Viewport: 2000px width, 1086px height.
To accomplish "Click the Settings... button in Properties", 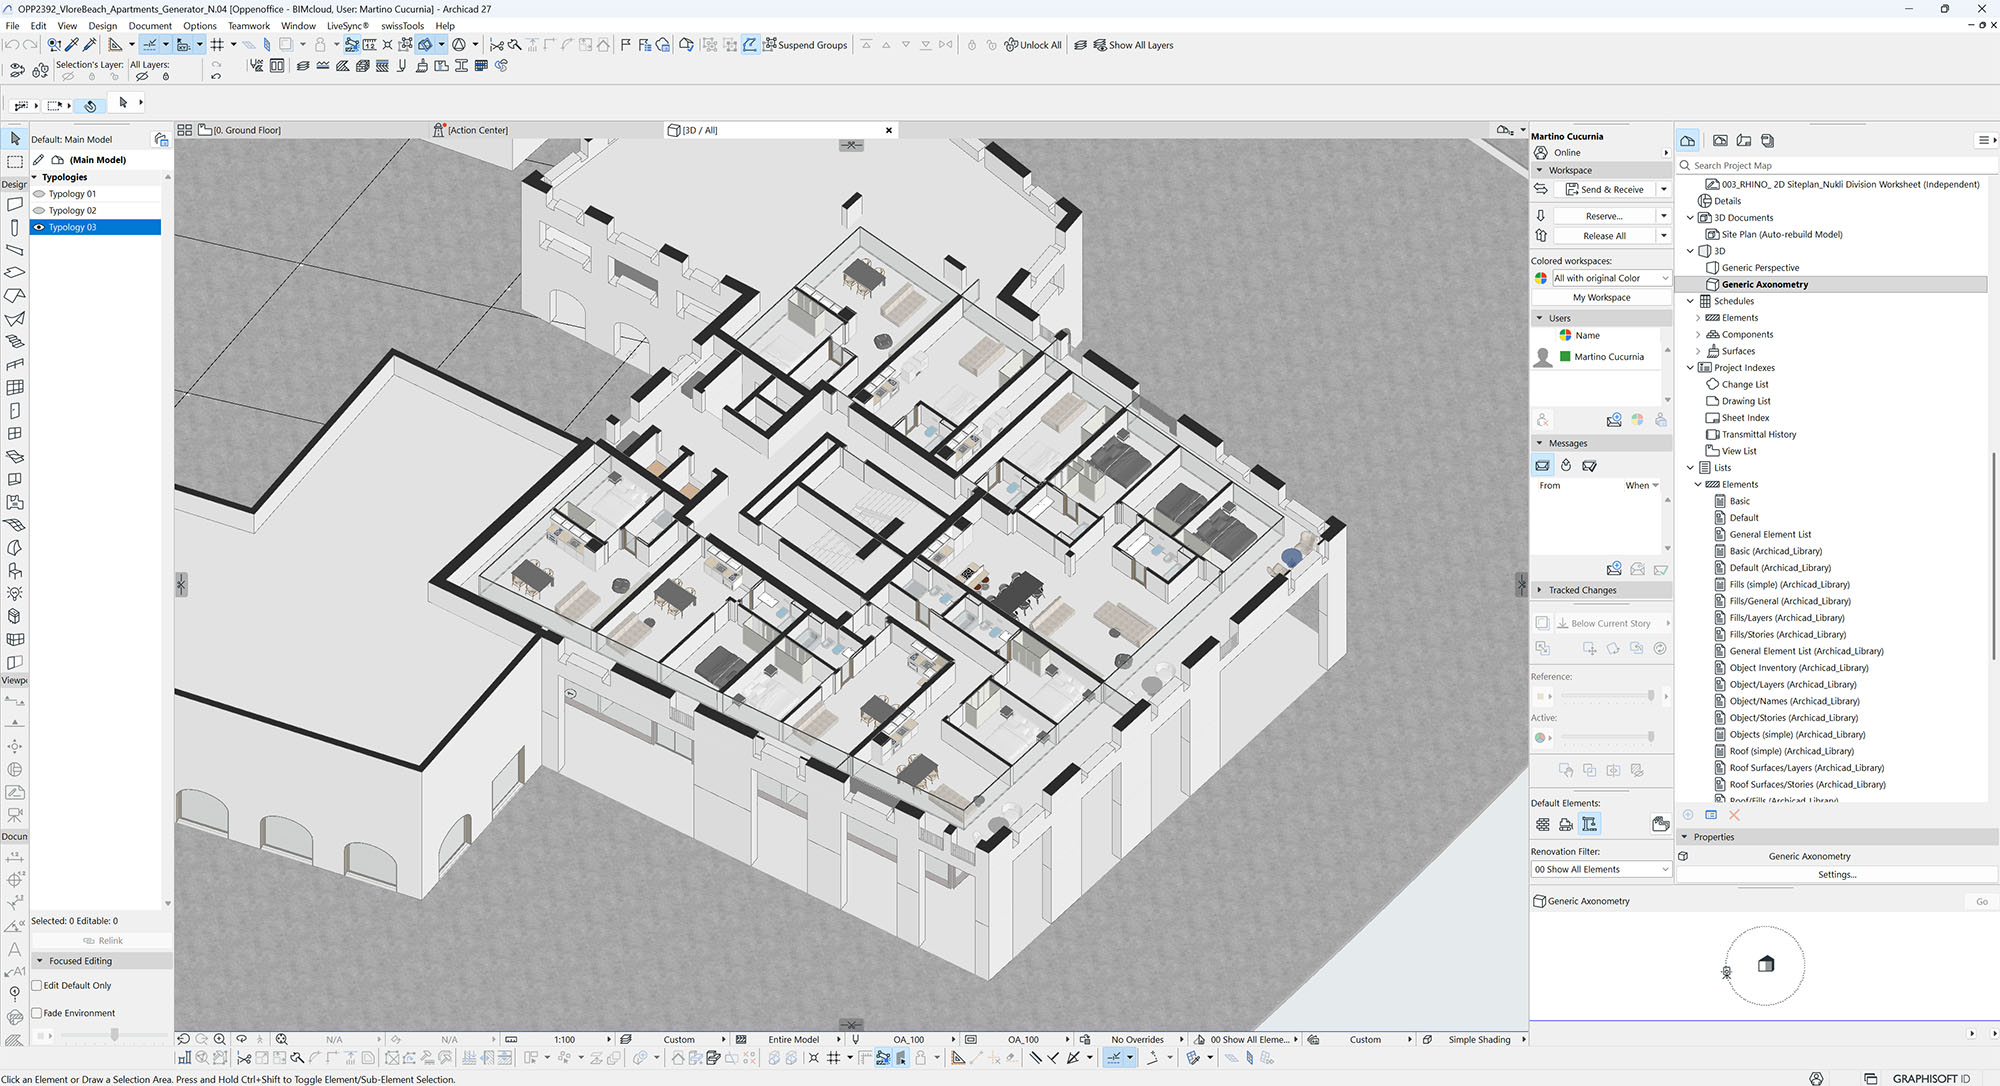I will 1836,874.
